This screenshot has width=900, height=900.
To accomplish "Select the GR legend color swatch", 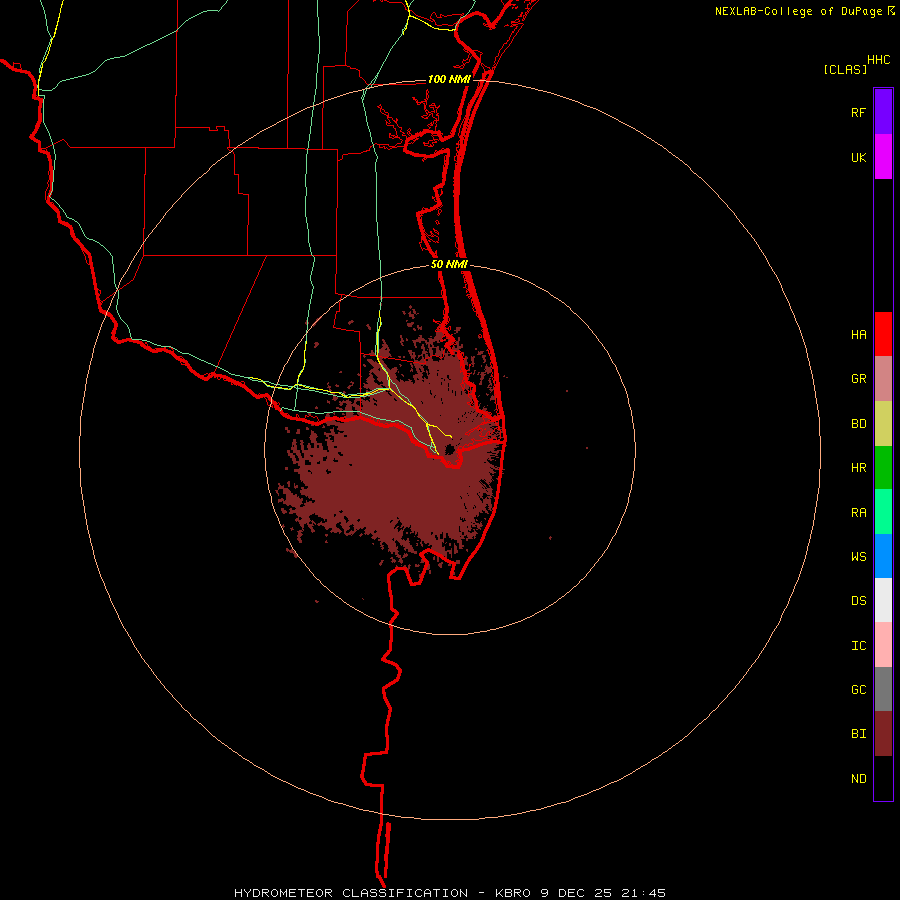I will point(883,379).
